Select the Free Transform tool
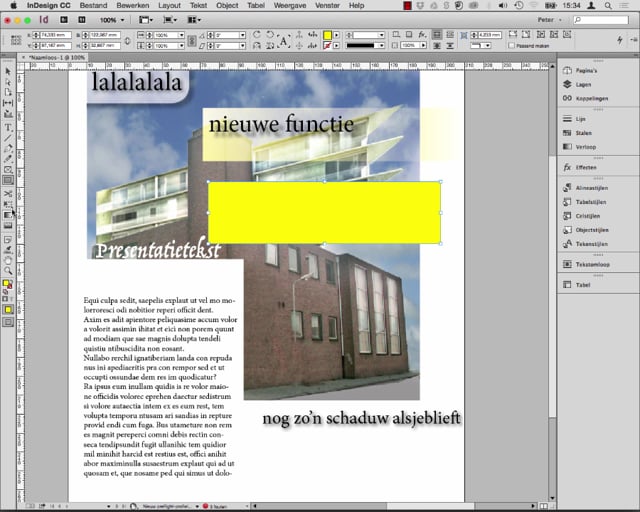 pyautogui.click(x=8, y=205)
